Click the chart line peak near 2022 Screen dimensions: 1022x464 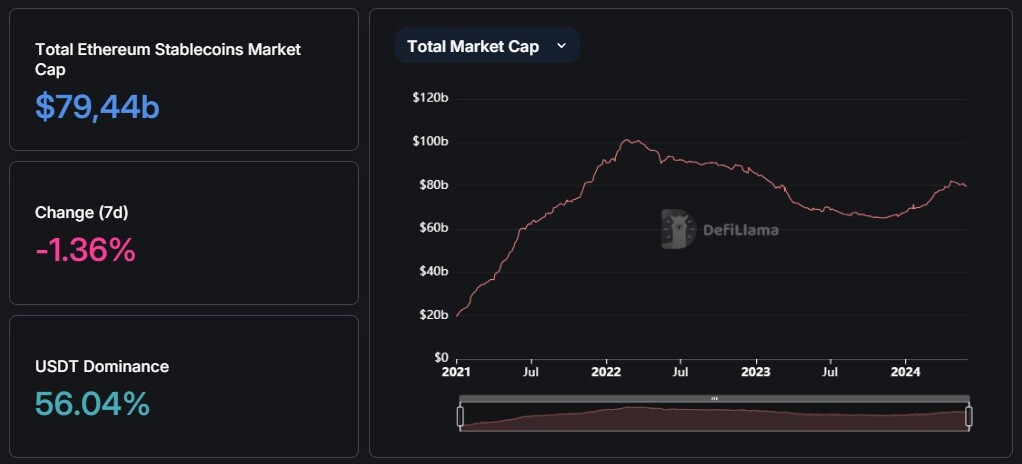point(628,140)
